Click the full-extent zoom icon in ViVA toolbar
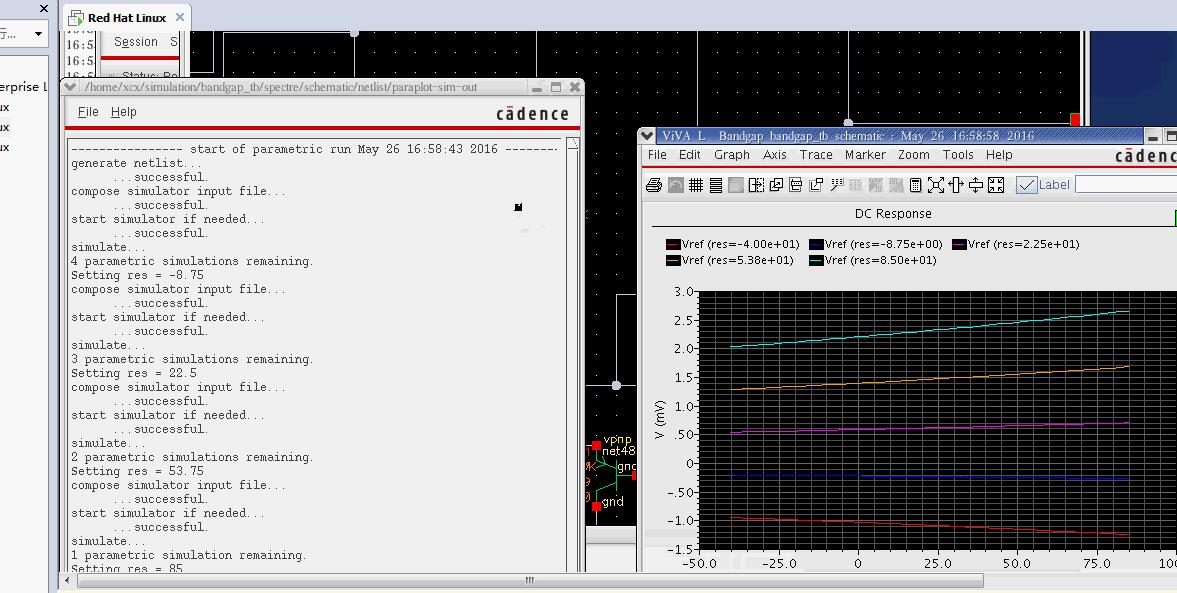Image resolution: width=1177 pixels, height=593 pixels. point(996,185)
